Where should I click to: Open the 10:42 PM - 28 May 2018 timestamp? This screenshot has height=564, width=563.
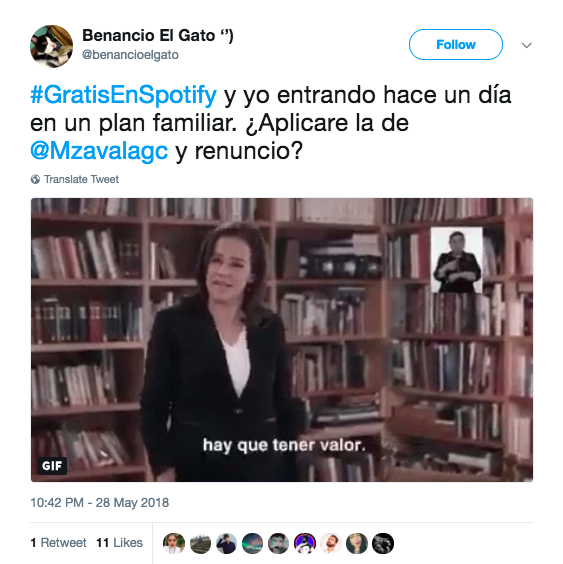(100, 502)
